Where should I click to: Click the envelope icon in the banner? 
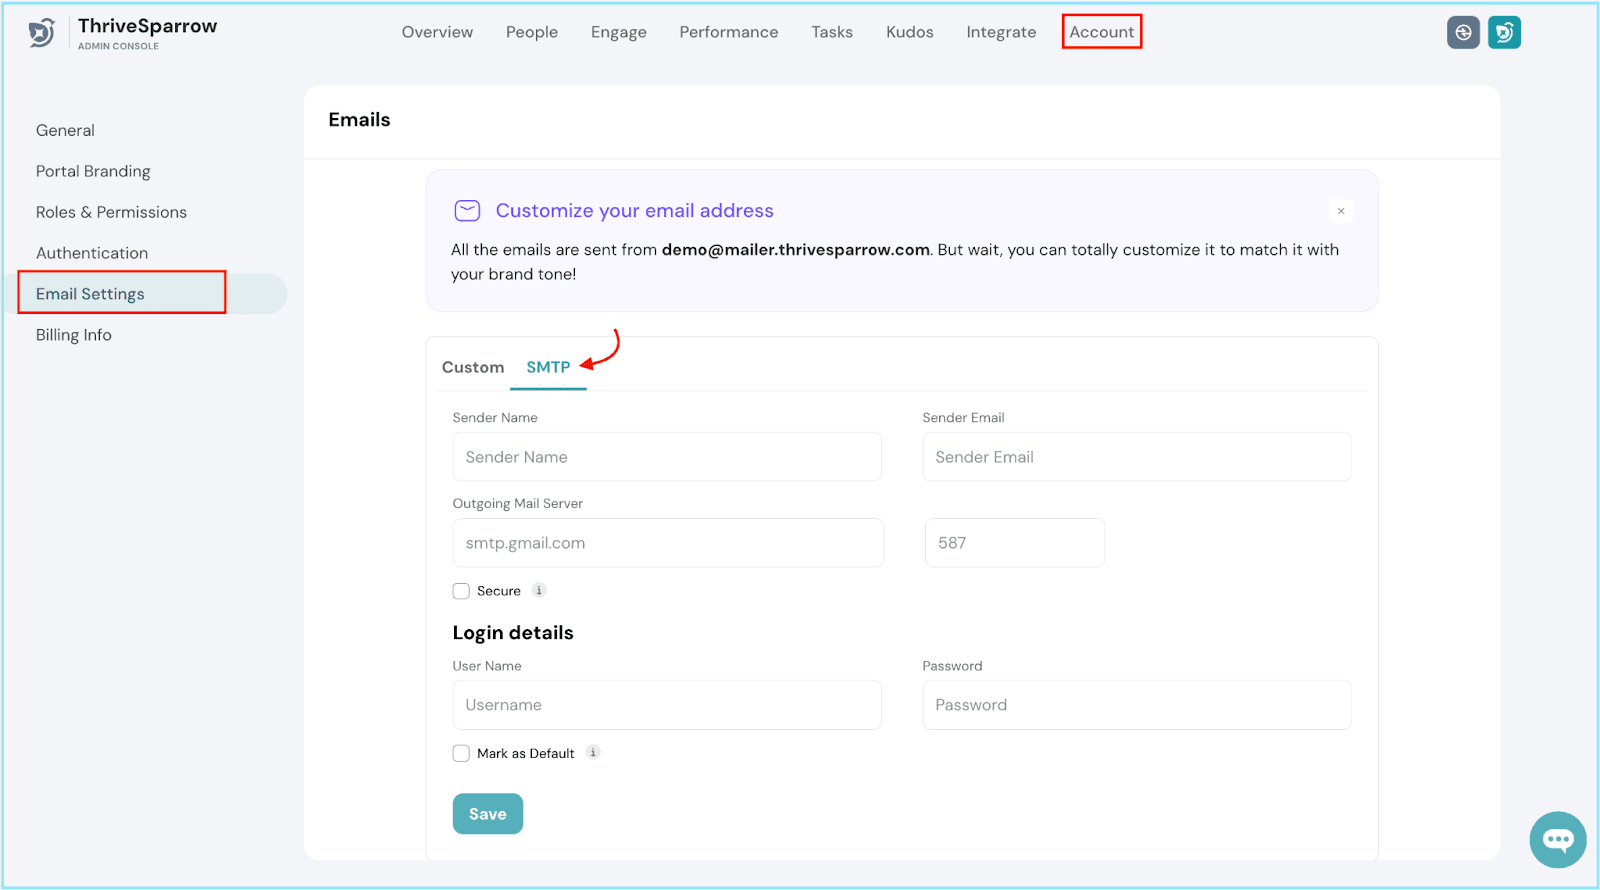467,210
